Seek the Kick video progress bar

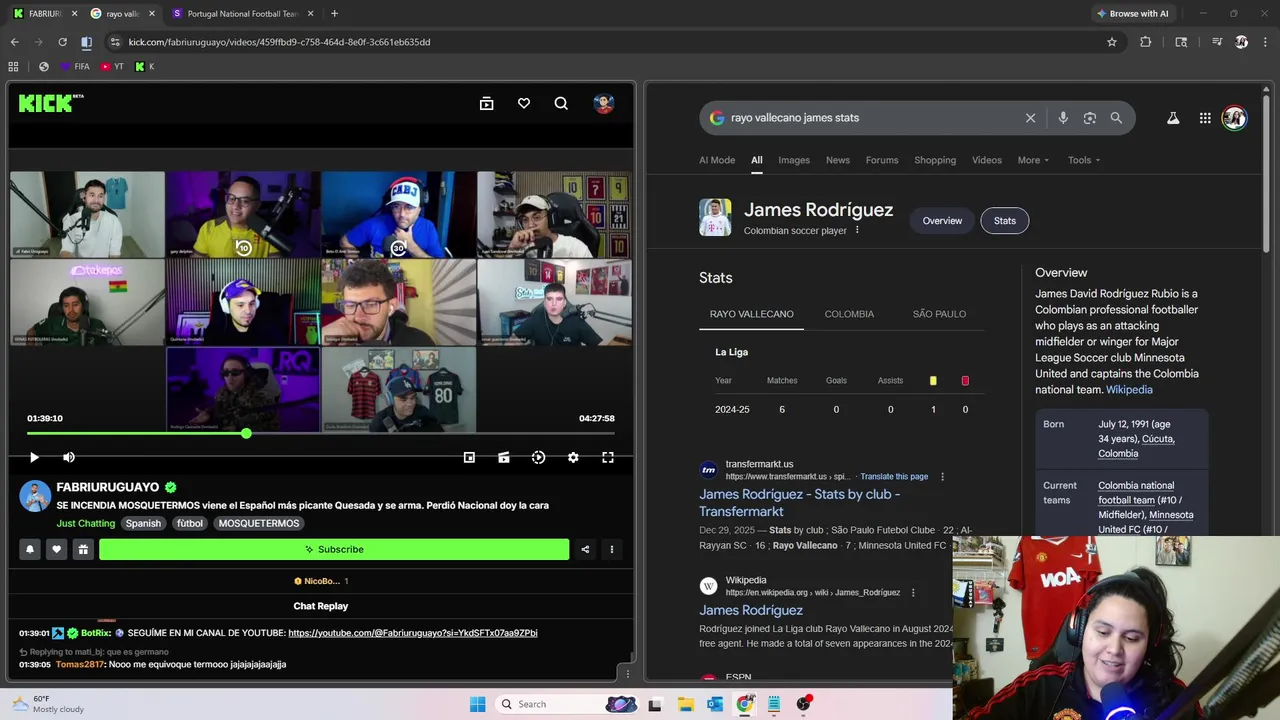(320, 434)
